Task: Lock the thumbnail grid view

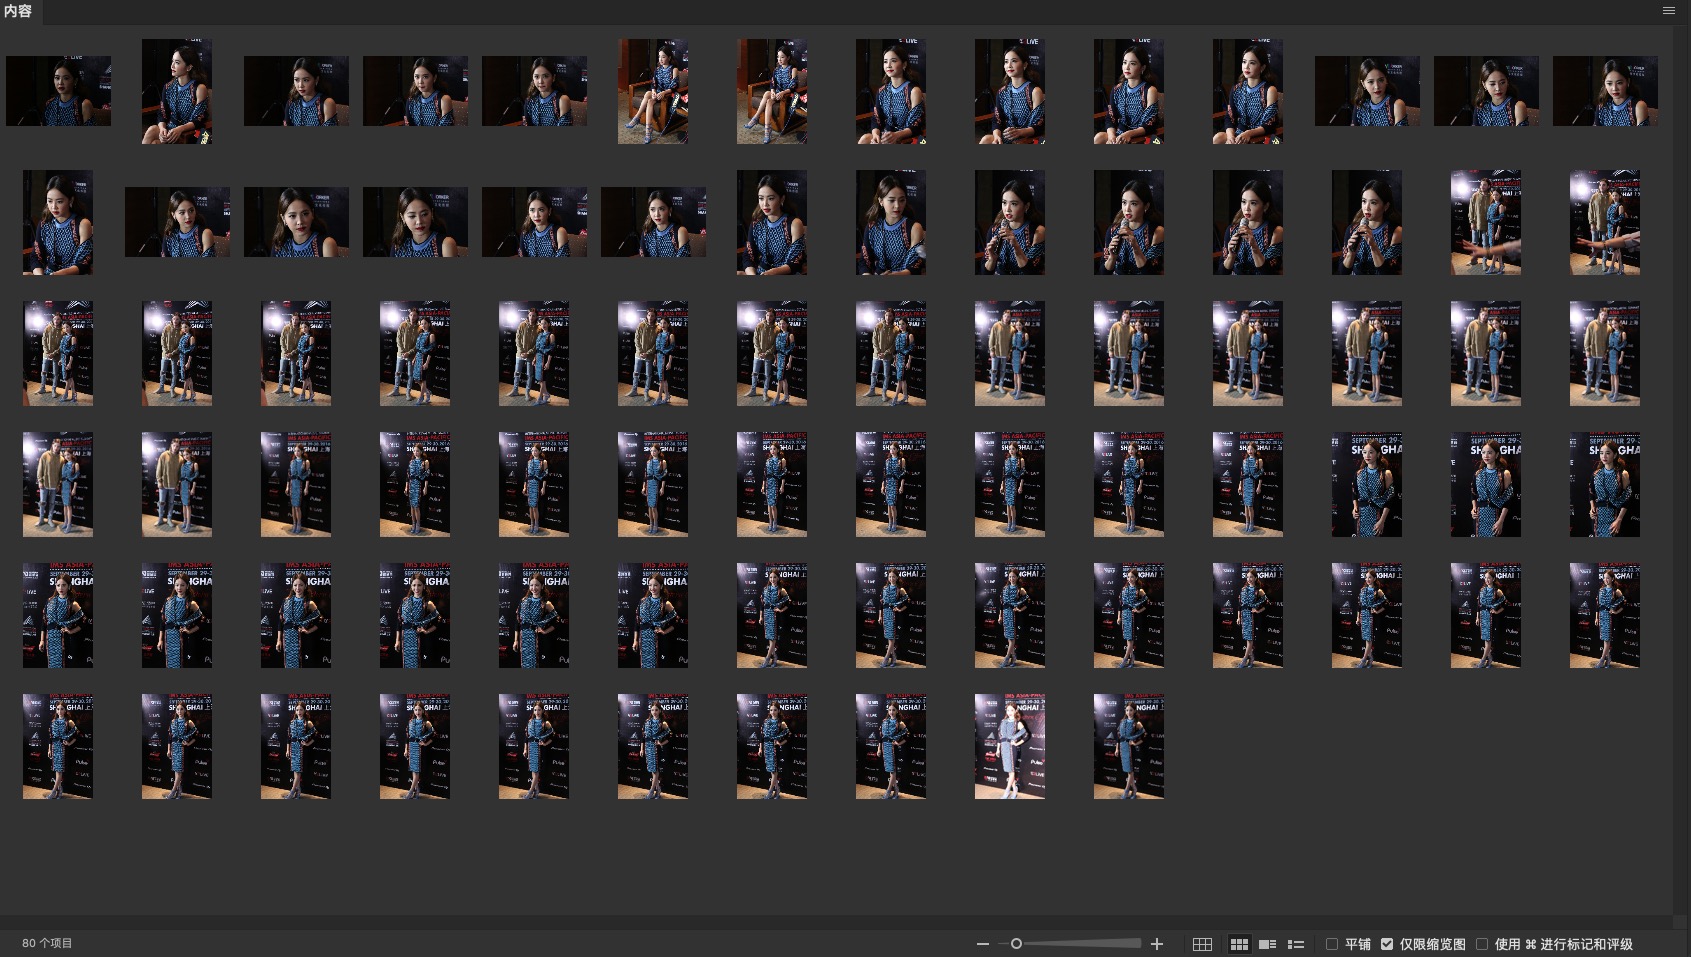Action: point(1202,944)
